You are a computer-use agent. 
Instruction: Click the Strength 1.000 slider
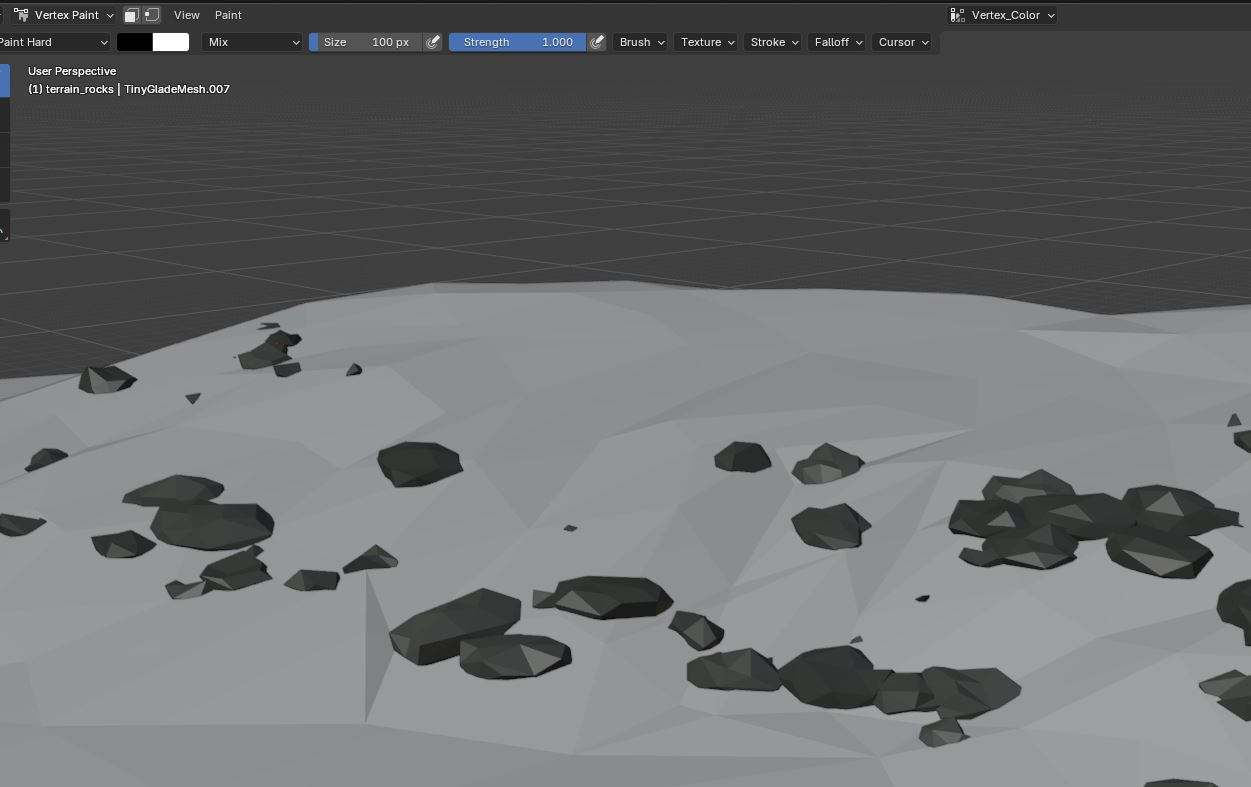(518, 42)
